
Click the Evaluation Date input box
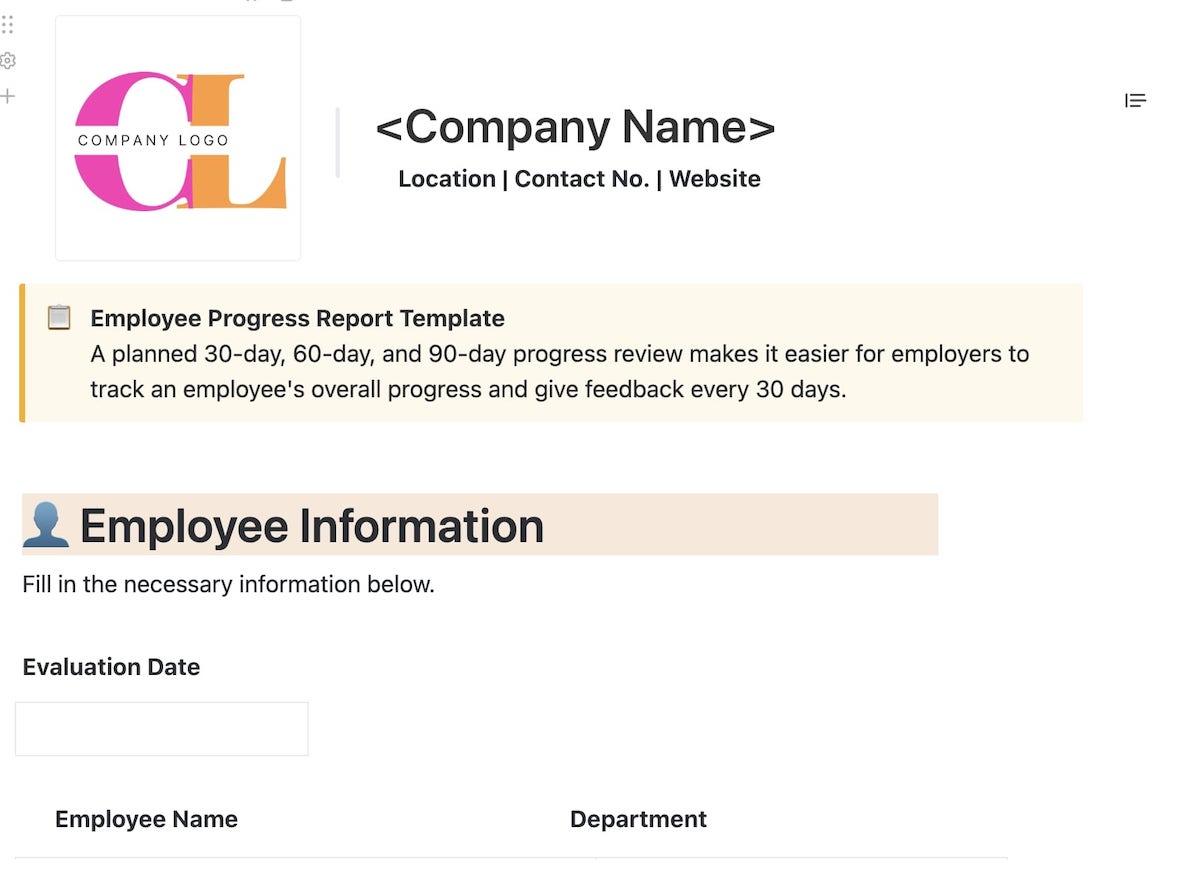pos(162,729)
